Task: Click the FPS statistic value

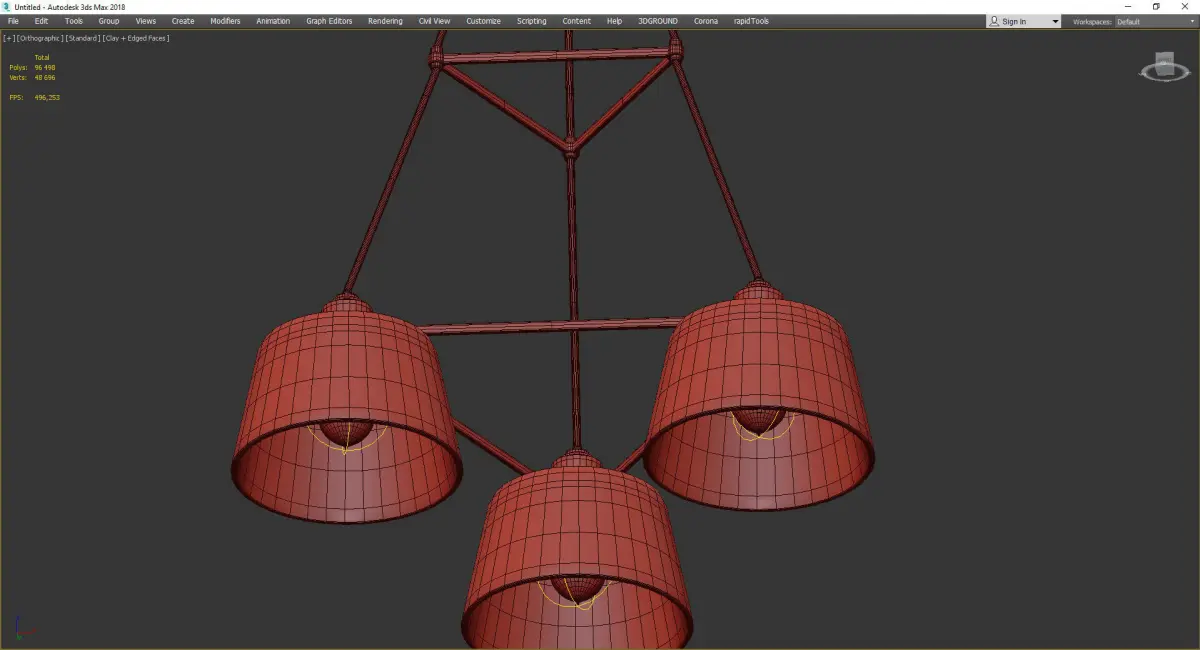Action: pos(47,97)
